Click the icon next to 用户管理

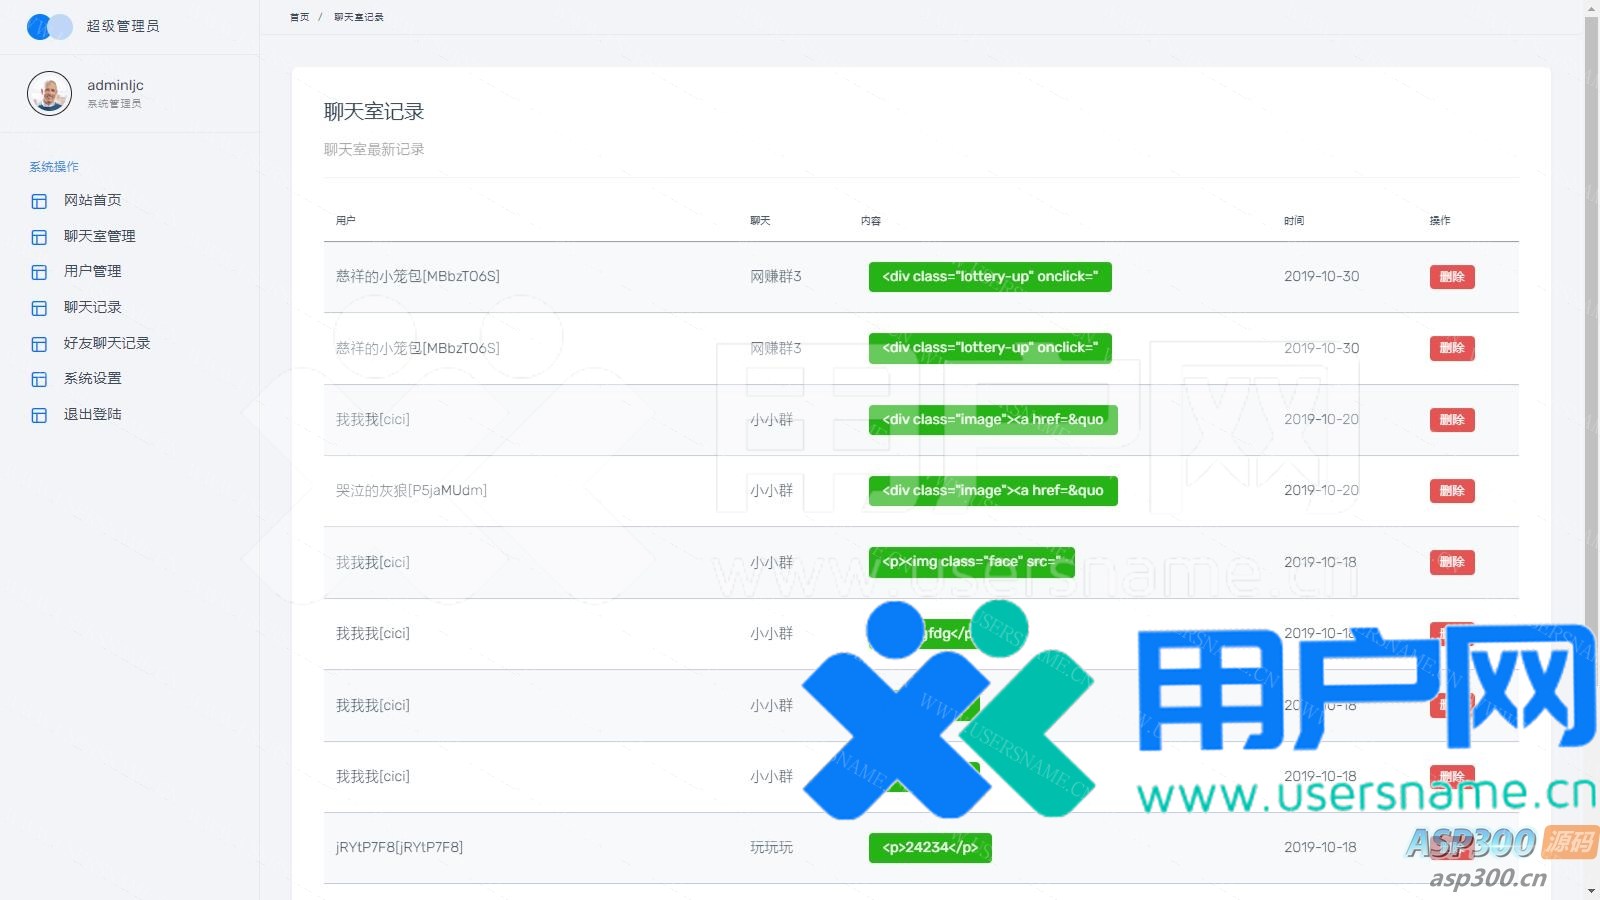tap(39, 272)
